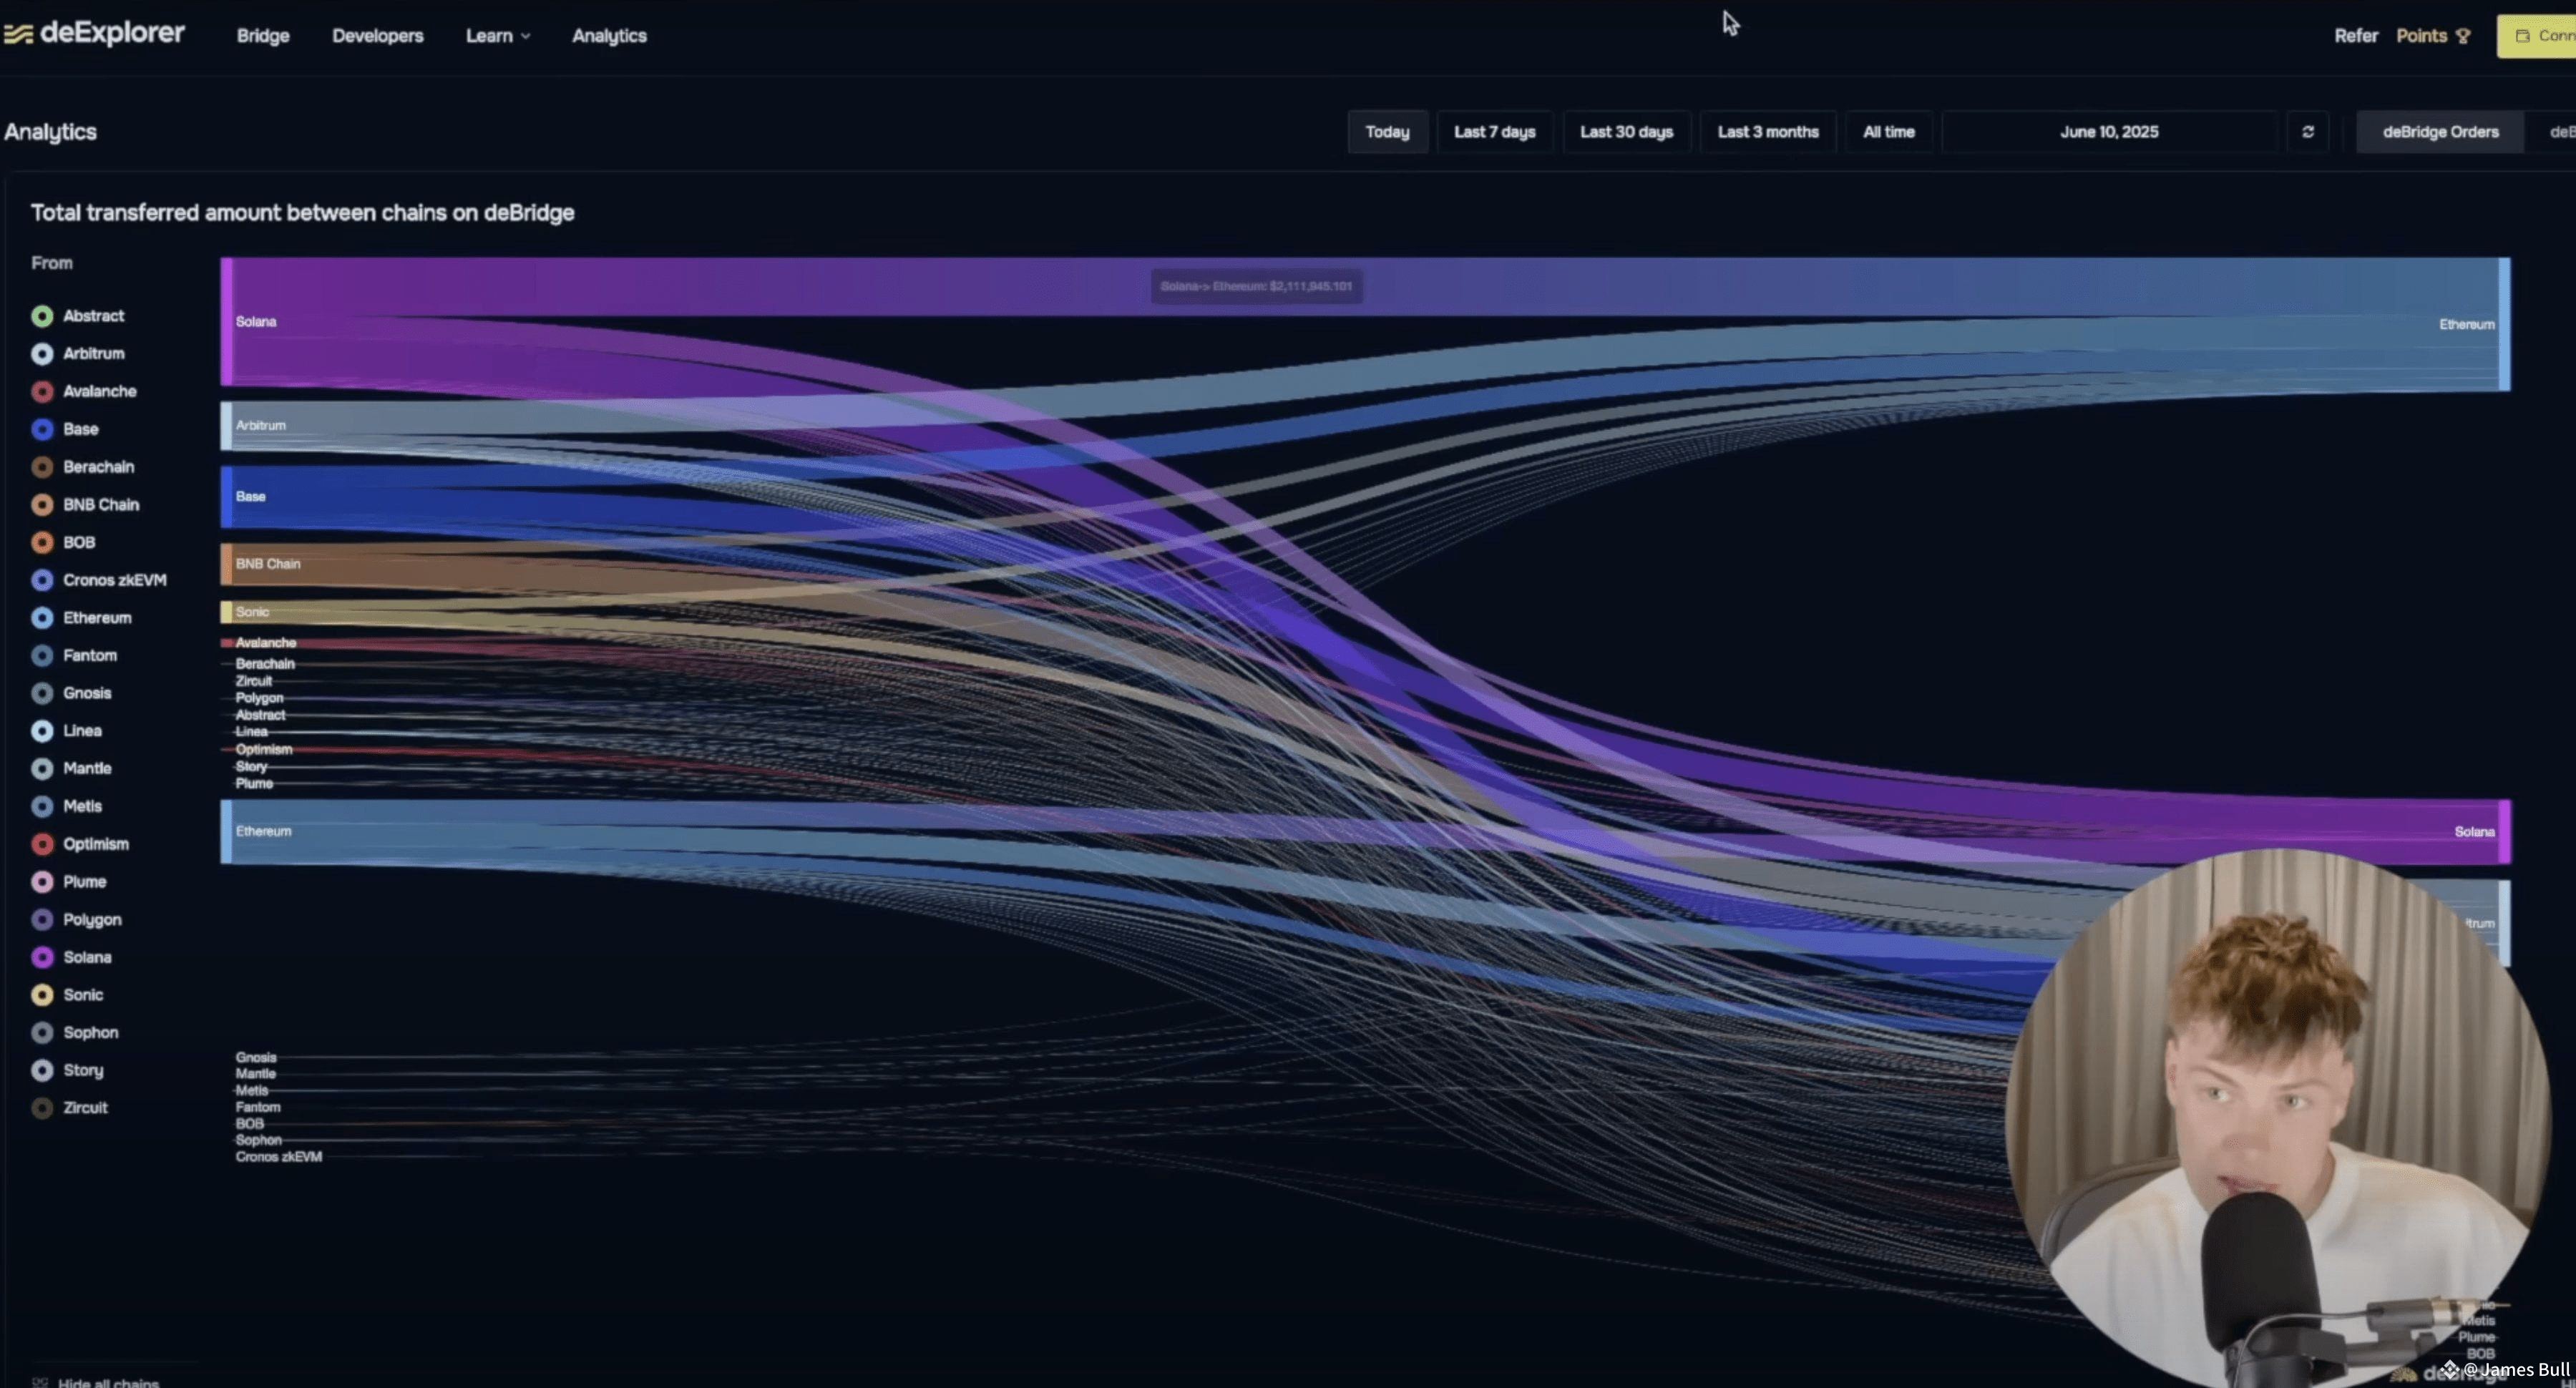2576x1388 pixels.
Task: Click the Optimism source label in chart
Action: tap(264, 749)
